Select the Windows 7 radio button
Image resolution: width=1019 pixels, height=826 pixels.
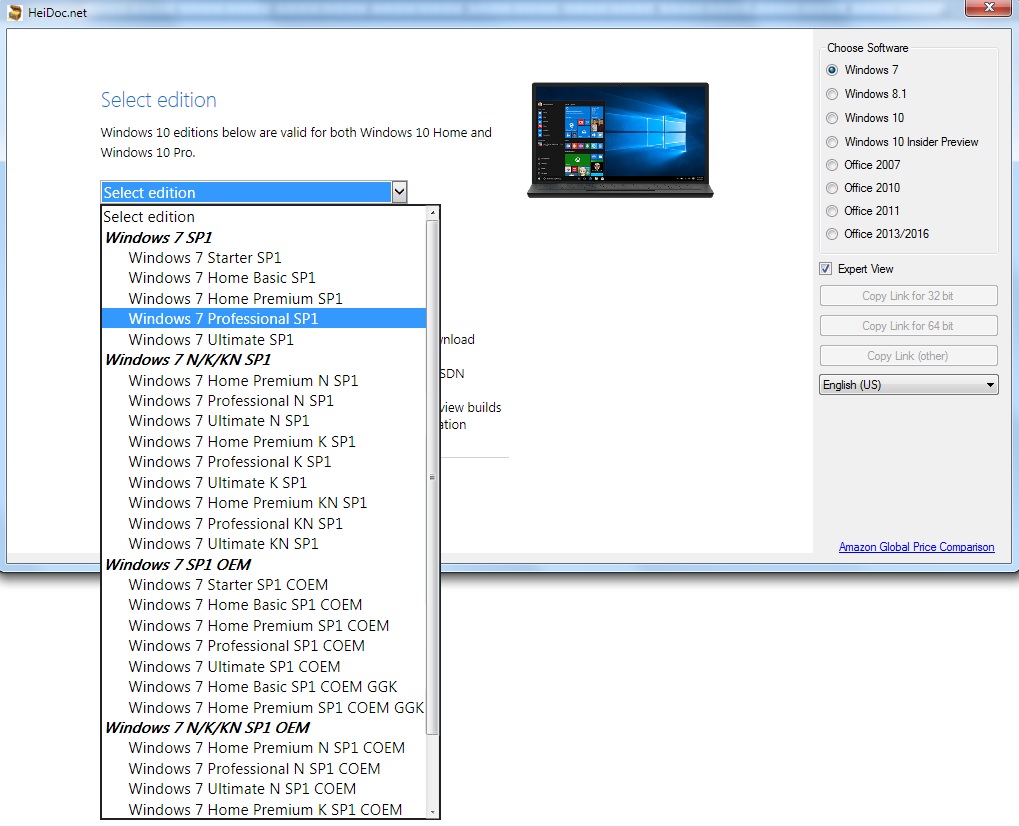pos(832,70)
